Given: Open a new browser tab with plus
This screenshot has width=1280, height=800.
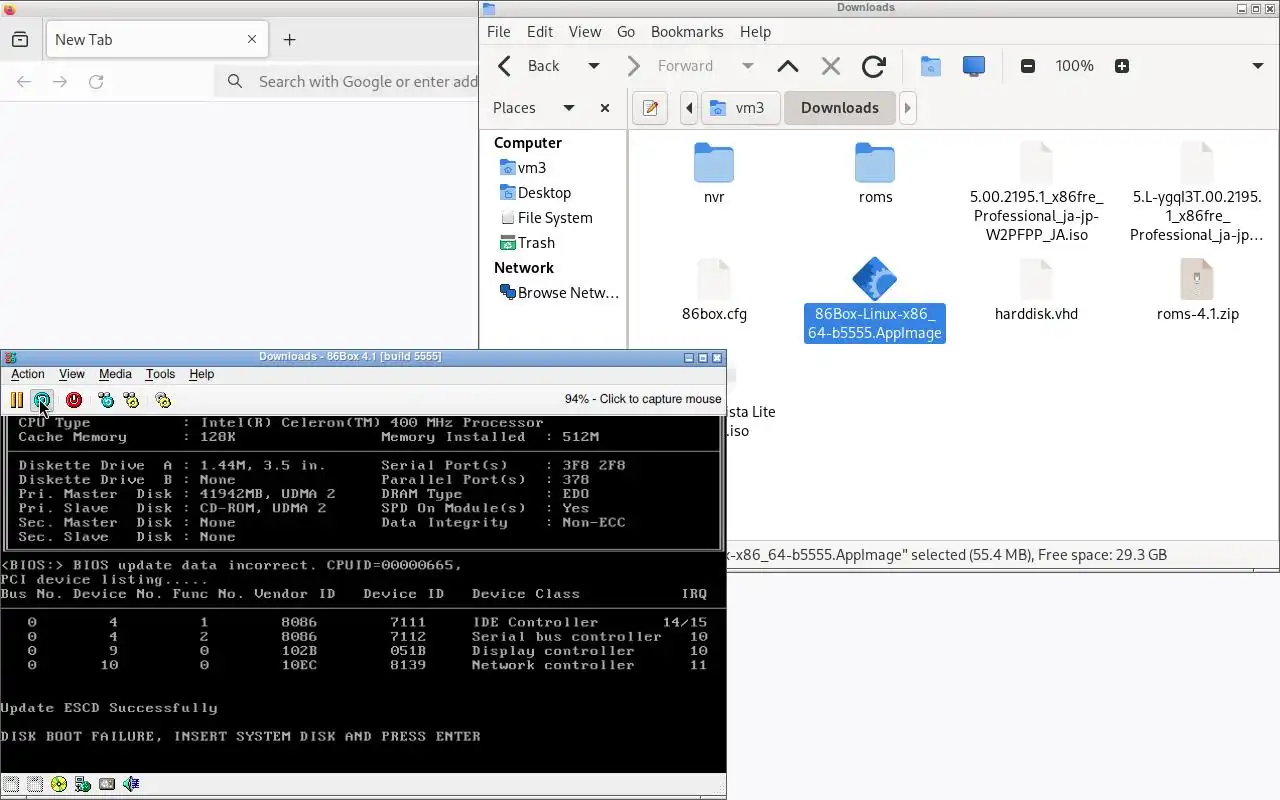Looking at the screenshot, I should click(289, 40).
